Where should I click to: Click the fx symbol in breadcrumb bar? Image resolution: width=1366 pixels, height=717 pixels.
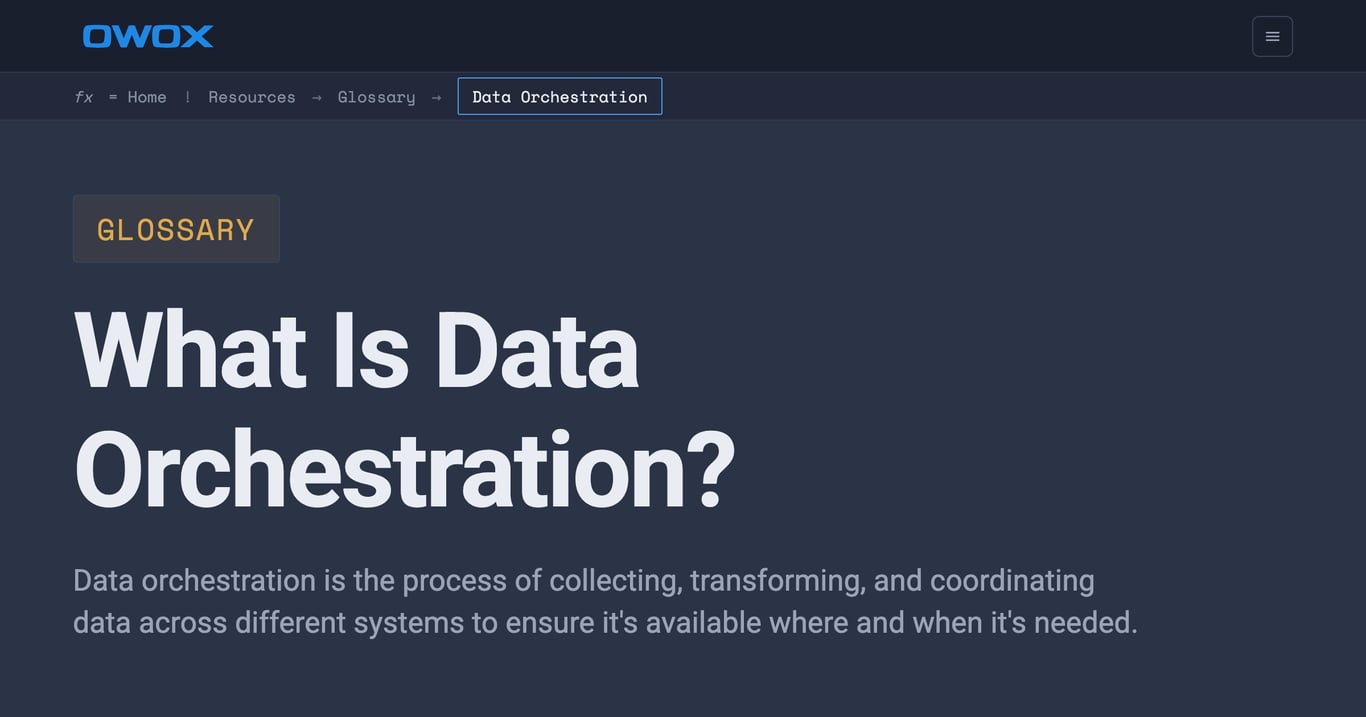pos(84,97)
